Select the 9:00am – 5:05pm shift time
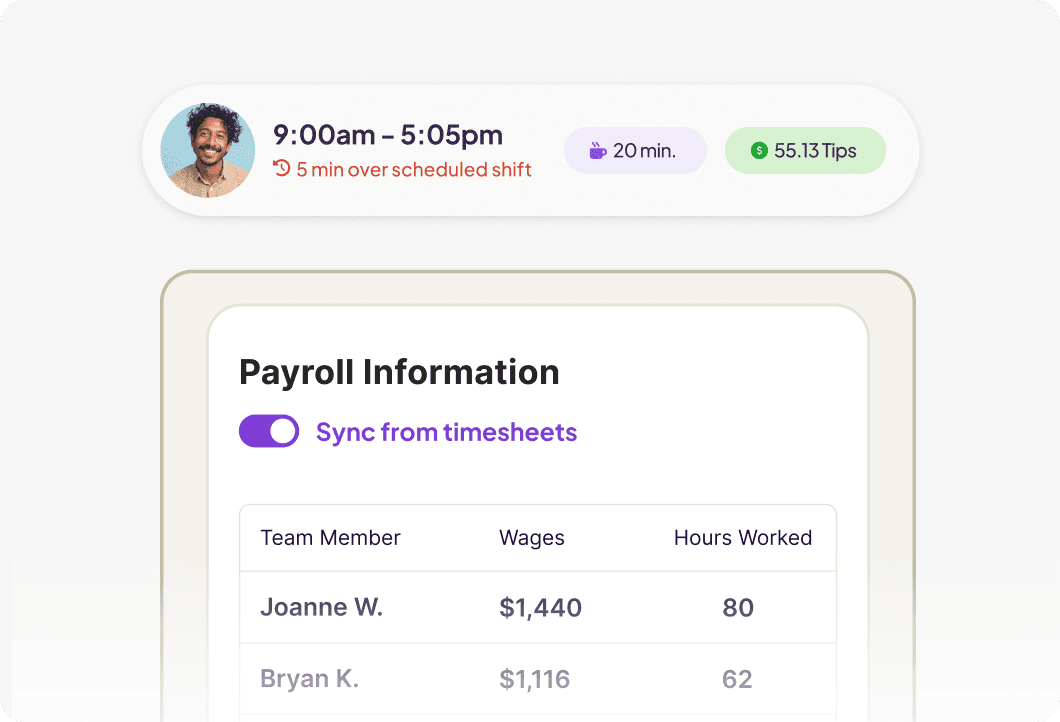This screenshot has width=1060, height=722. (x=388, y=135)
